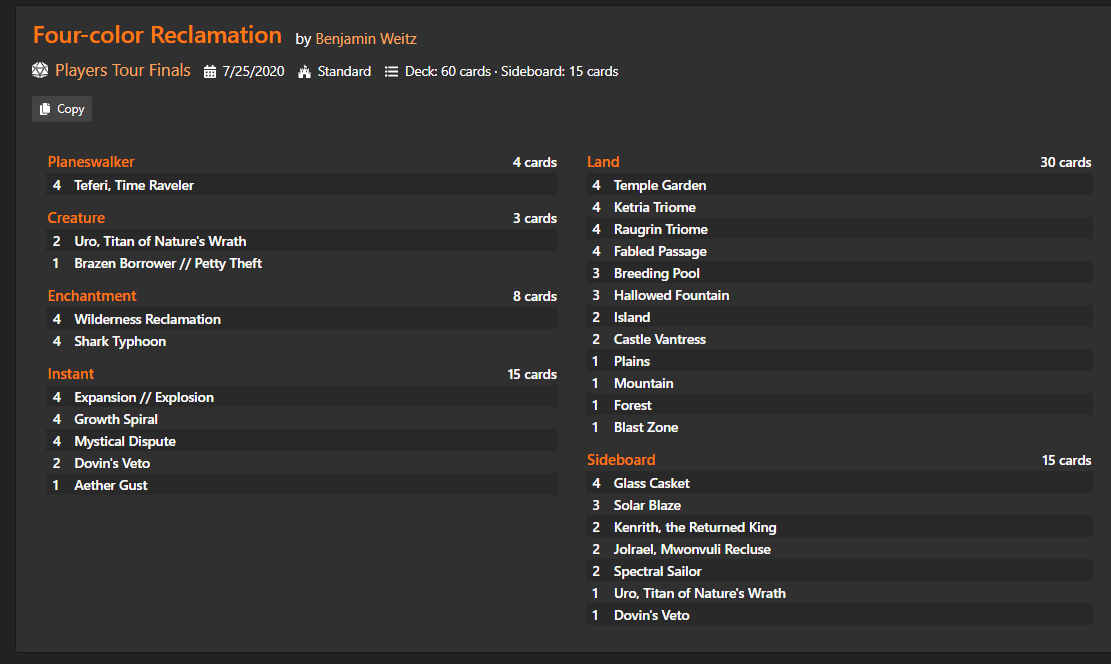
Task: Click the Deck: 60 cards · Sideboard: 15 cards text
Action: (512, 72)
